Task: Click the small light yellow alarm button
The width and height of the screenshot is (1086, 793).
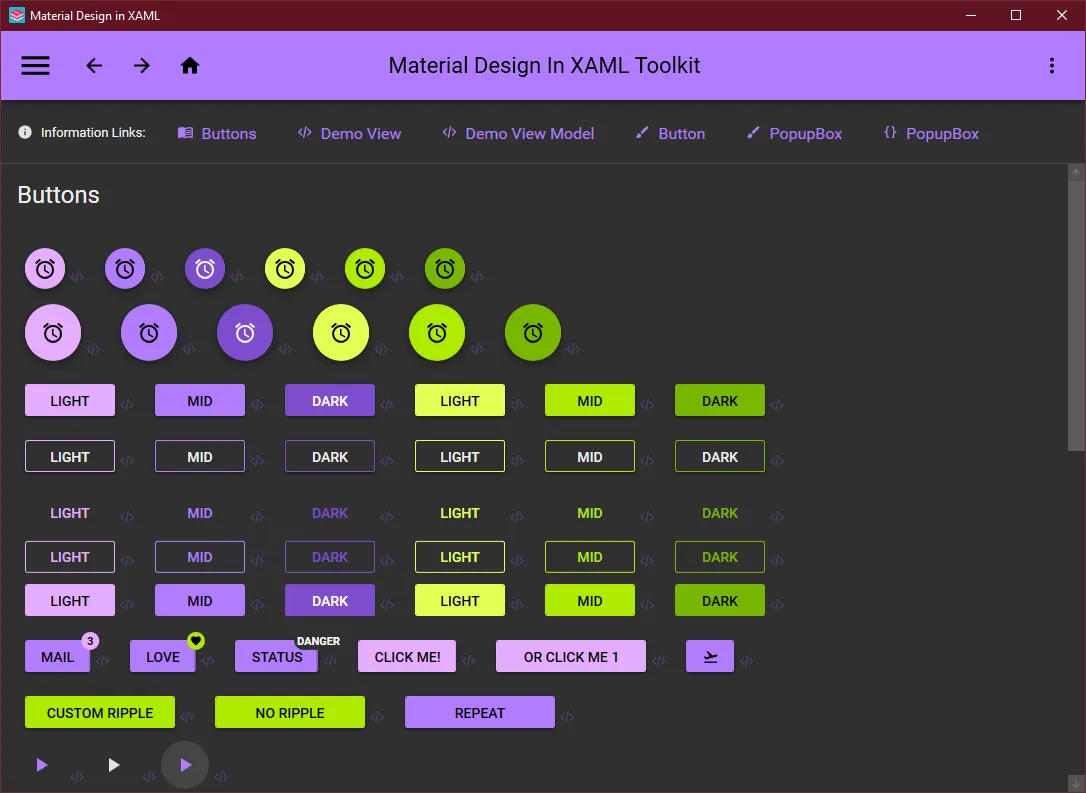Action: click(x=285, y=269)
